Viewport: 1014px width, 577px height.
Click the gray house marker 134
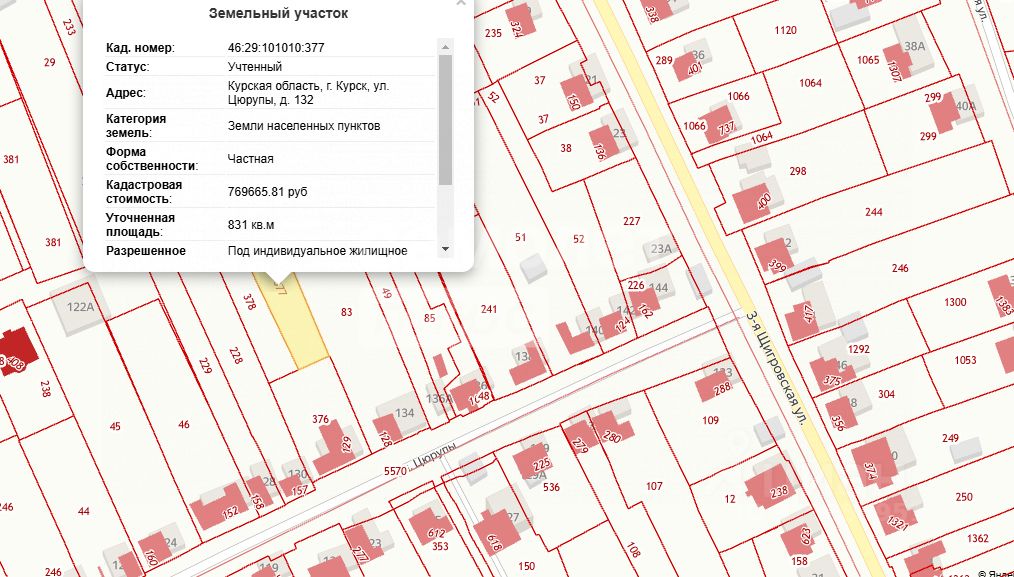click(x=404, y=413)
